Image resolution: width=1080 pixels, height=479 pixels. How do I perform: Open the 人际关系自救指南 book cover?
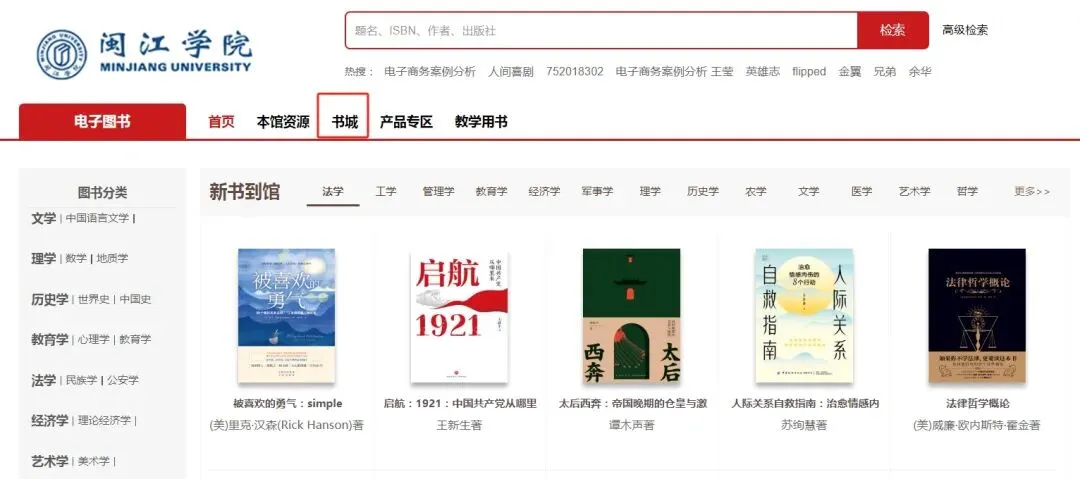(x=804, y=316)
